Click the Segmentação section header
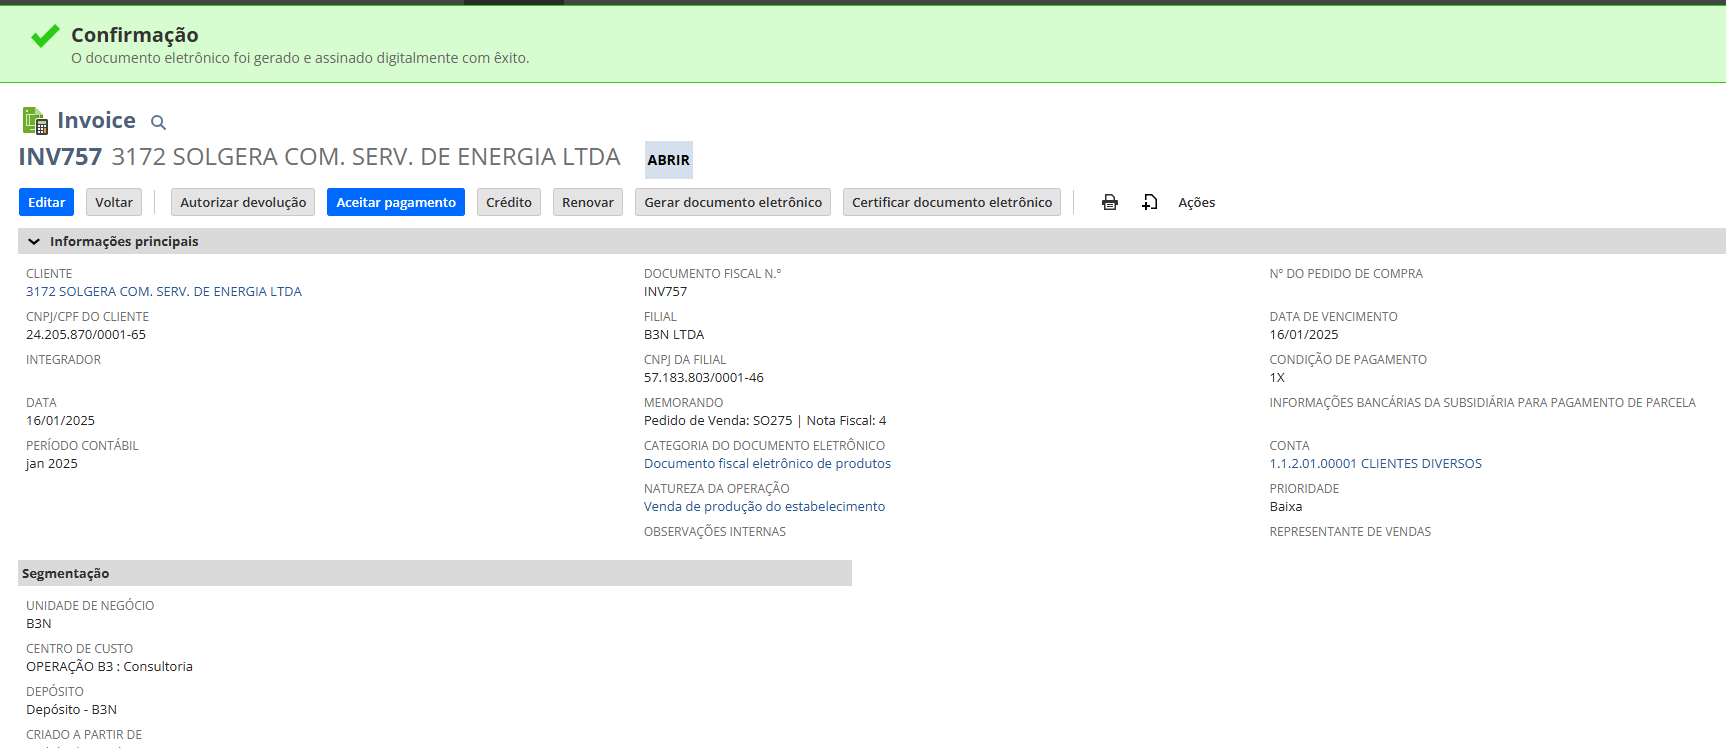Image resolution: width=1726 pixels, height=748 pixels. click(66, 573)
